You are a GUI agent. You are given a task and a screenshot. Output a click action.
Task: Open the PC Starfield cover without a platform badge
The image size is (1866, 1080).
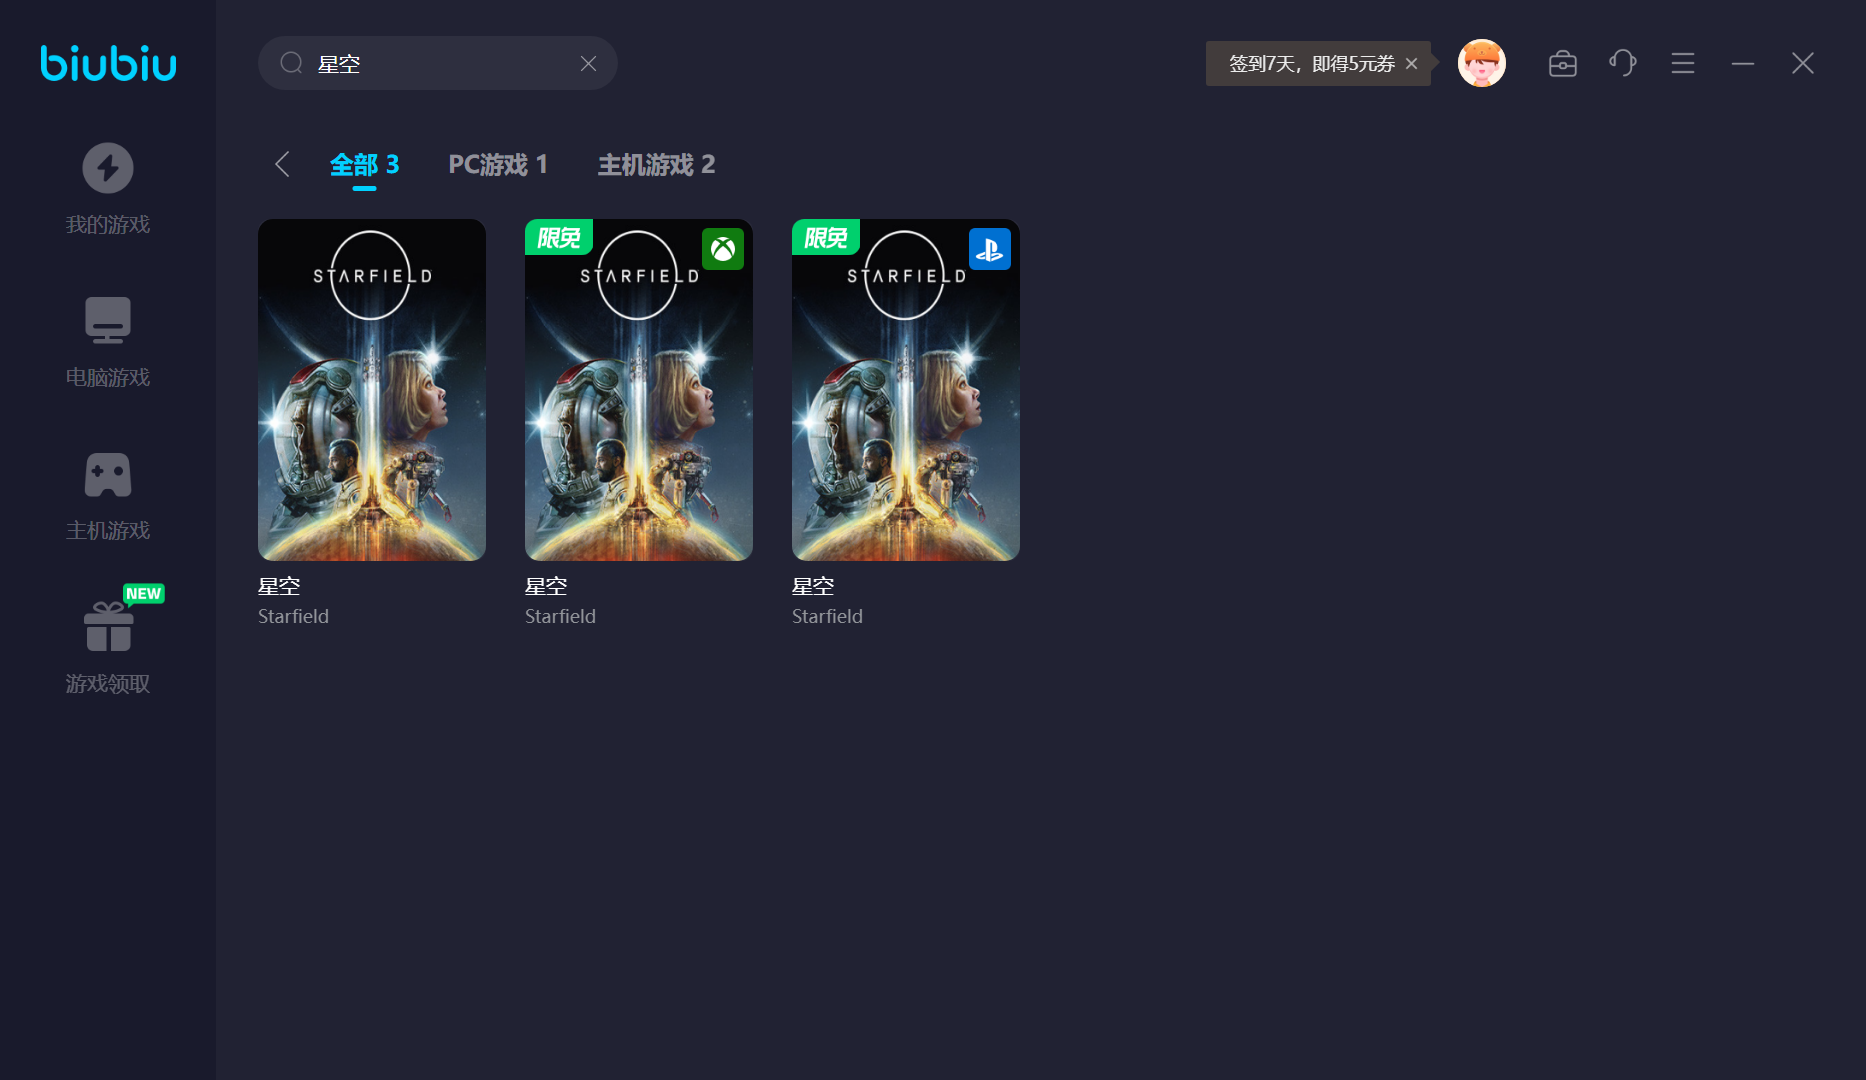pyautogui.click(x=372, y=390)
